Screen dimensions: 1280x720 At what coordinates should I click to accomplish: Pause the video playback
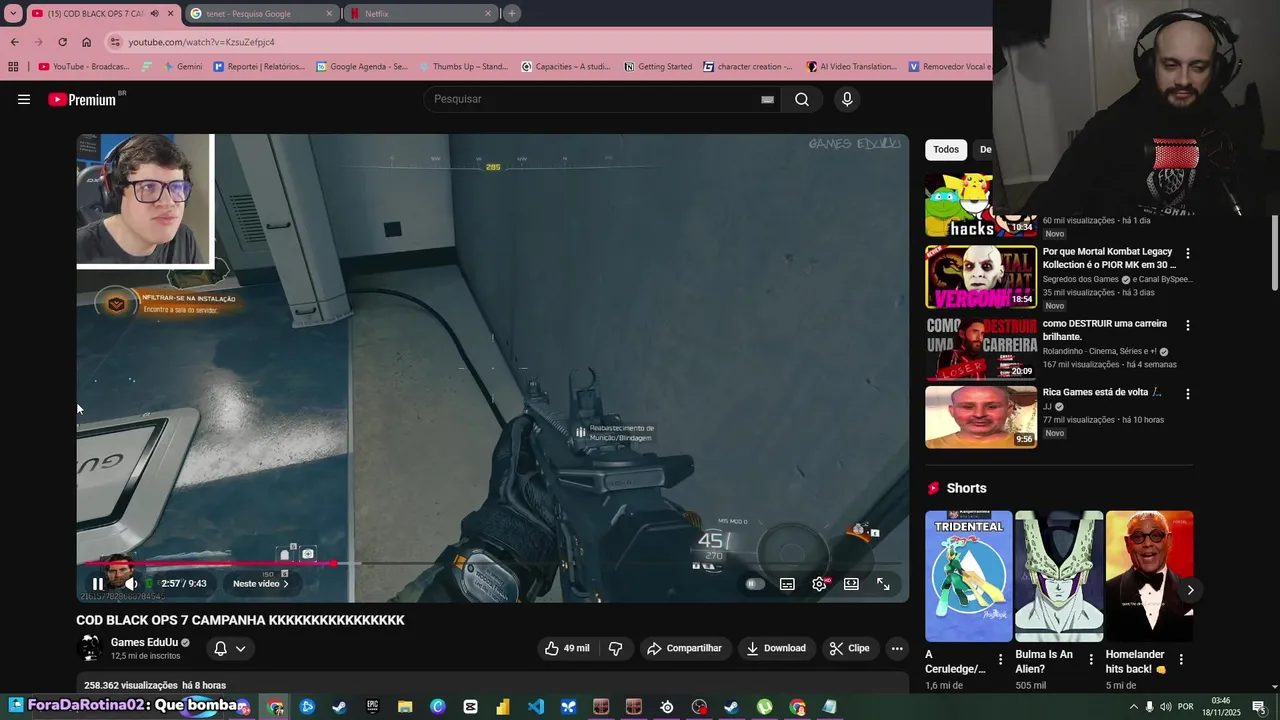coord(98,584)
